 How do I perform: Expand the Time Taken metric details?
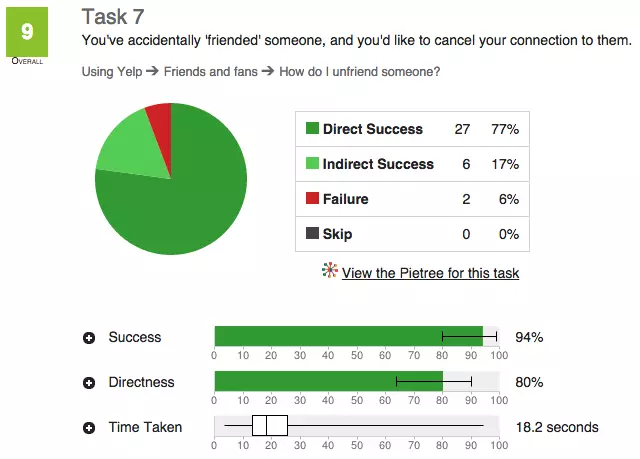pyautogui.click(x=89, y=428)
